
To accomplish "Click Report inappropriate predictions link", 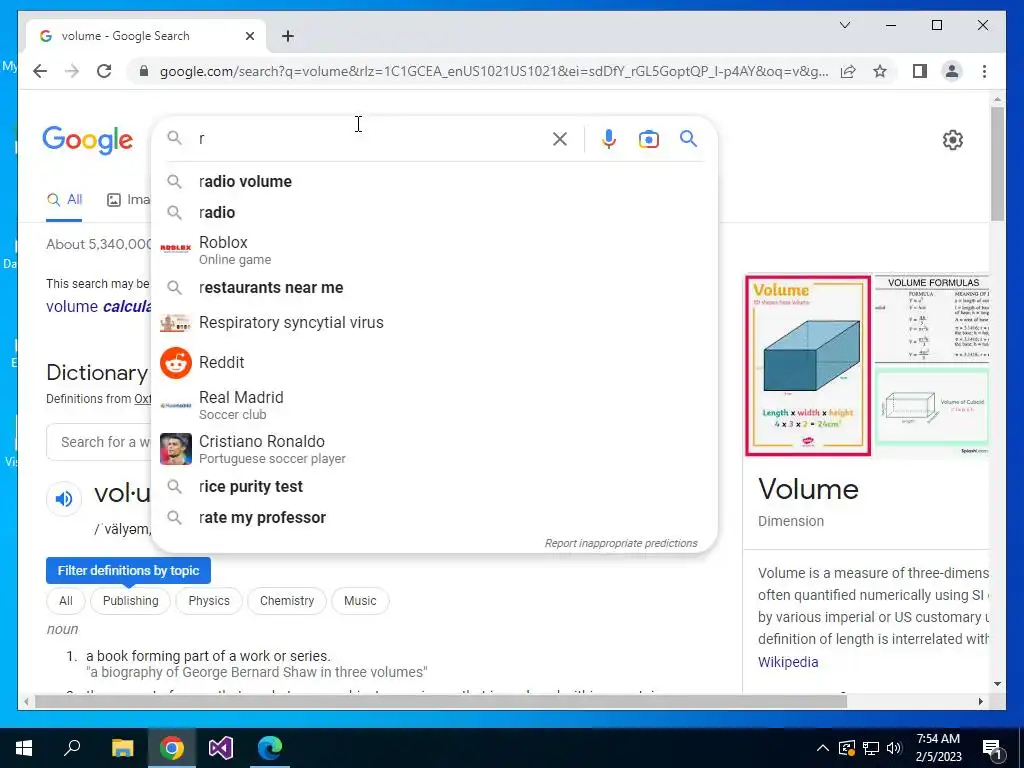I will 620,543.
